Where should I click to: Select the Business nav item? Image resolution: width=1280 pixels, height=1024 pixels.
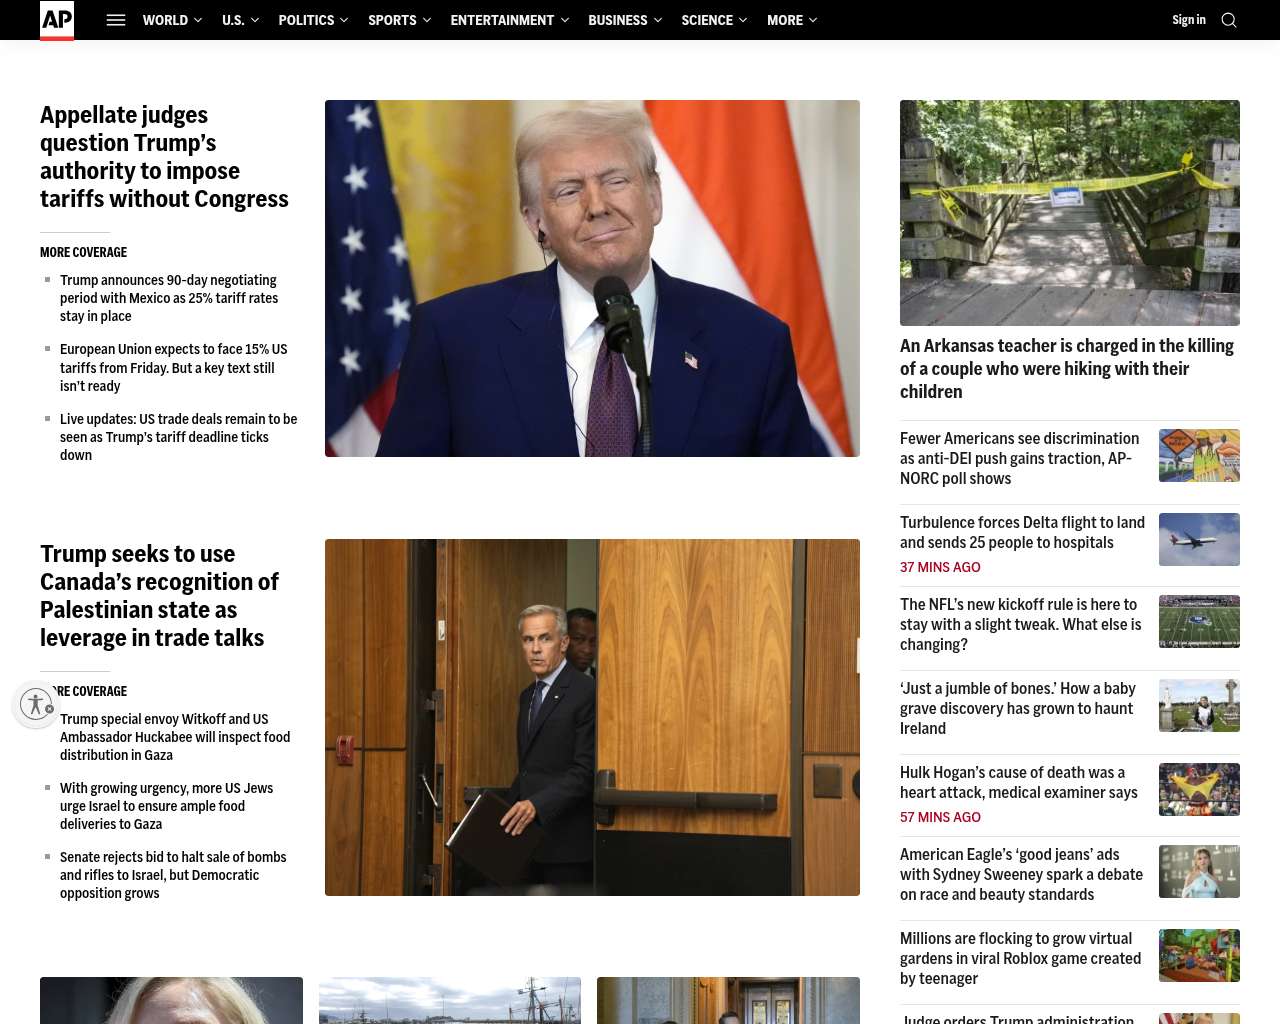(618, 20)
